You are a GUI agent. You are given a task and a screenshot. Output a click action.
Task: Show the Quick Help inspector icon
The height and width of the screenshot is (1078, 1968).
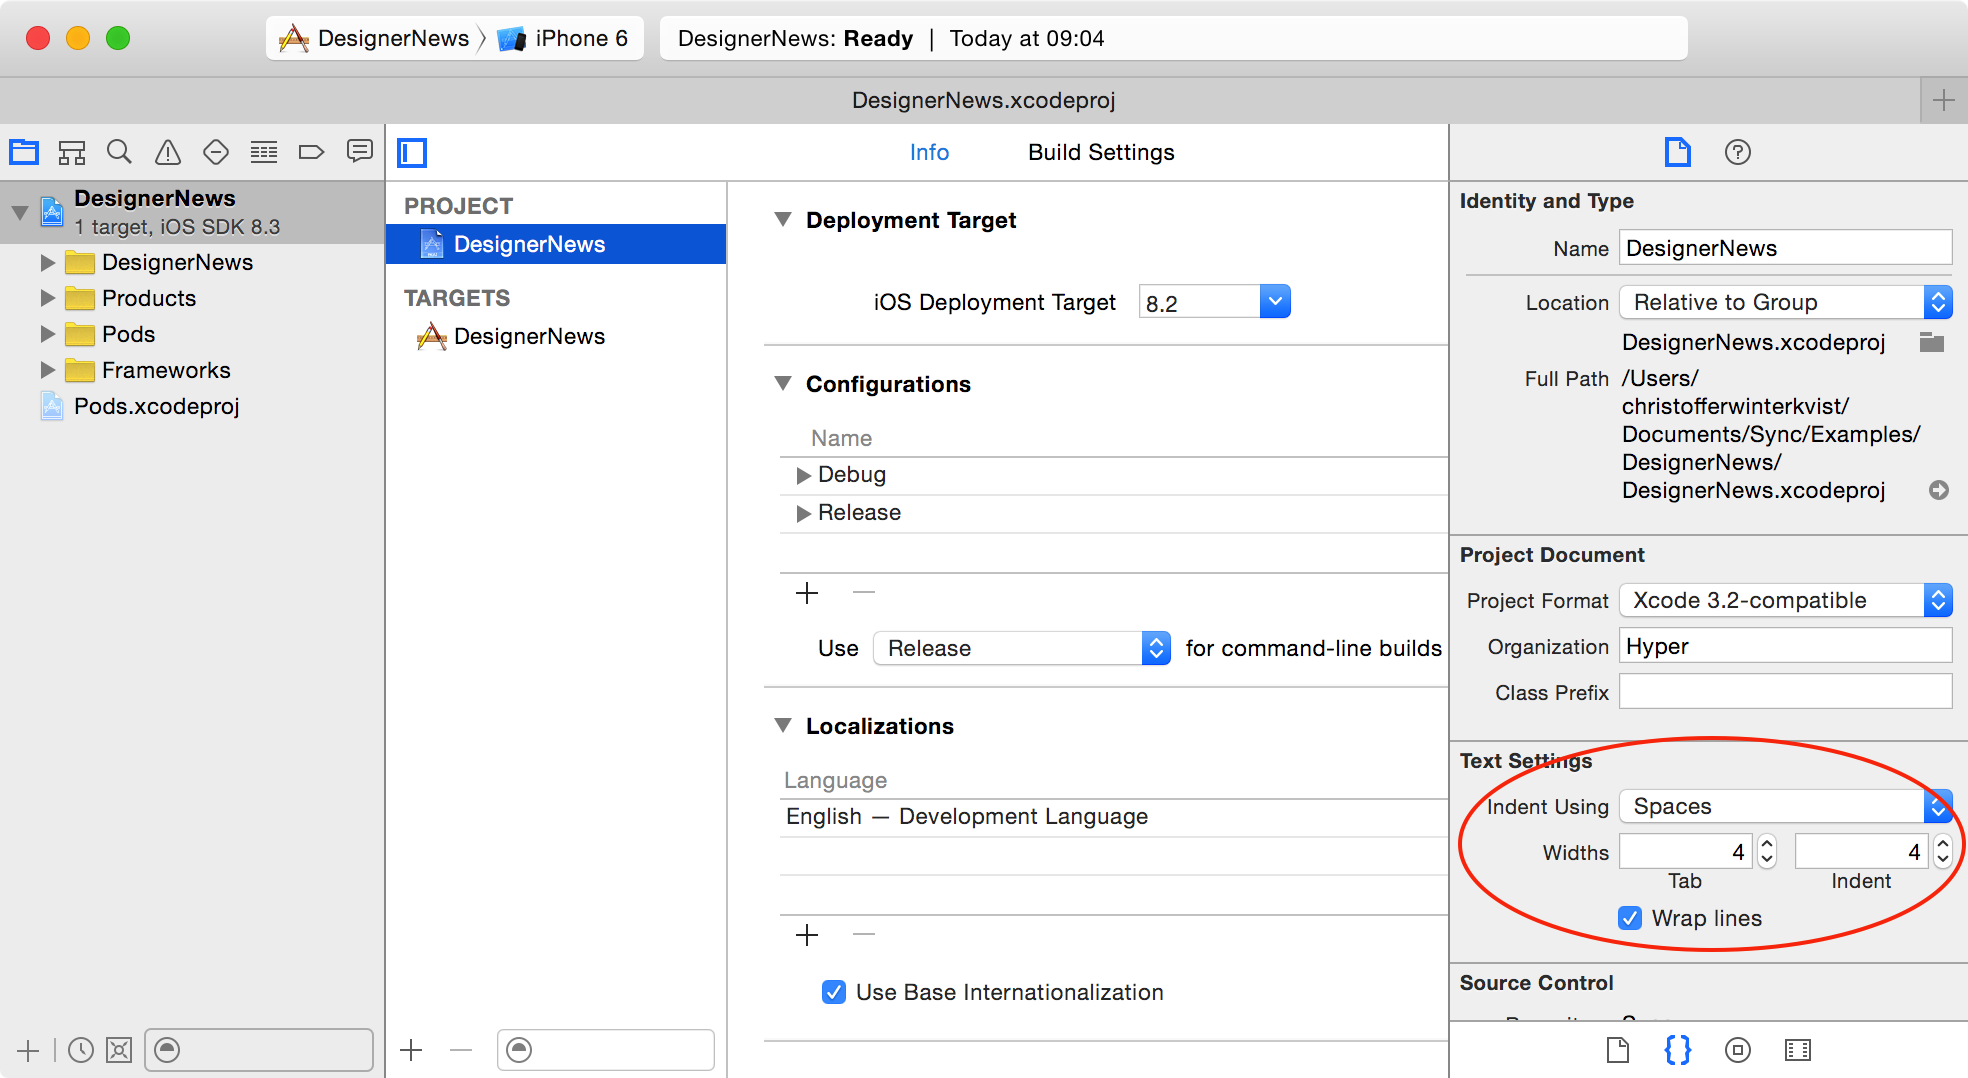(1738, 152)
